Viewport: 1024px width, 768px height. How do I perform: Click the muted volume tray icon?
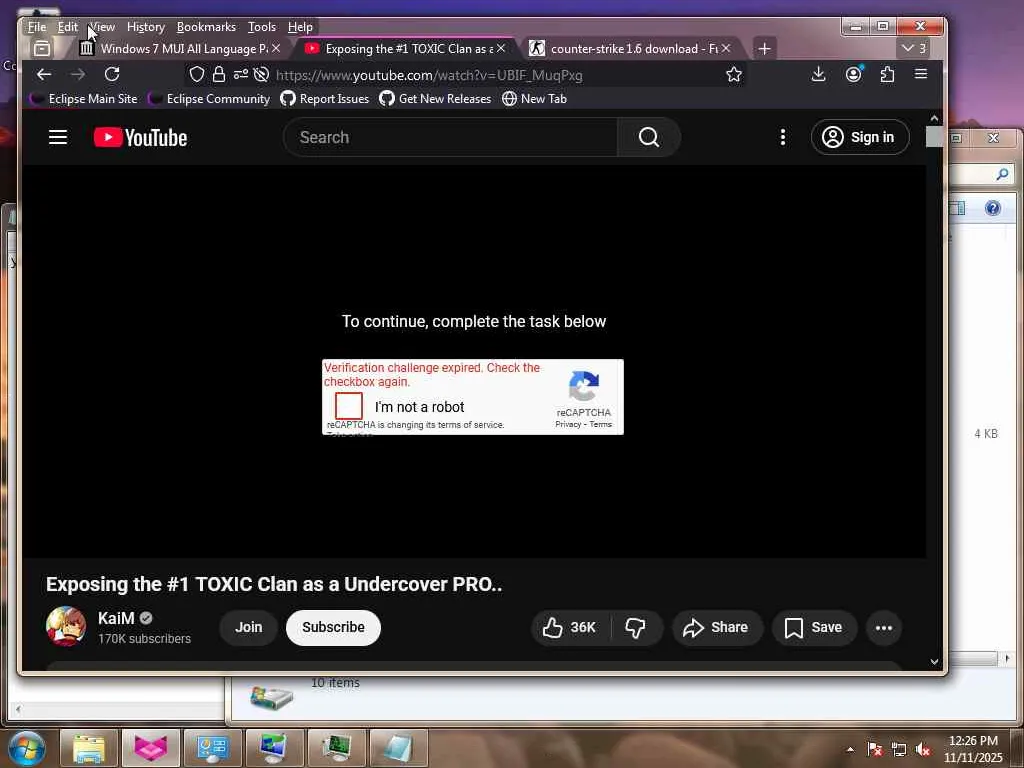tap(923, 750)
